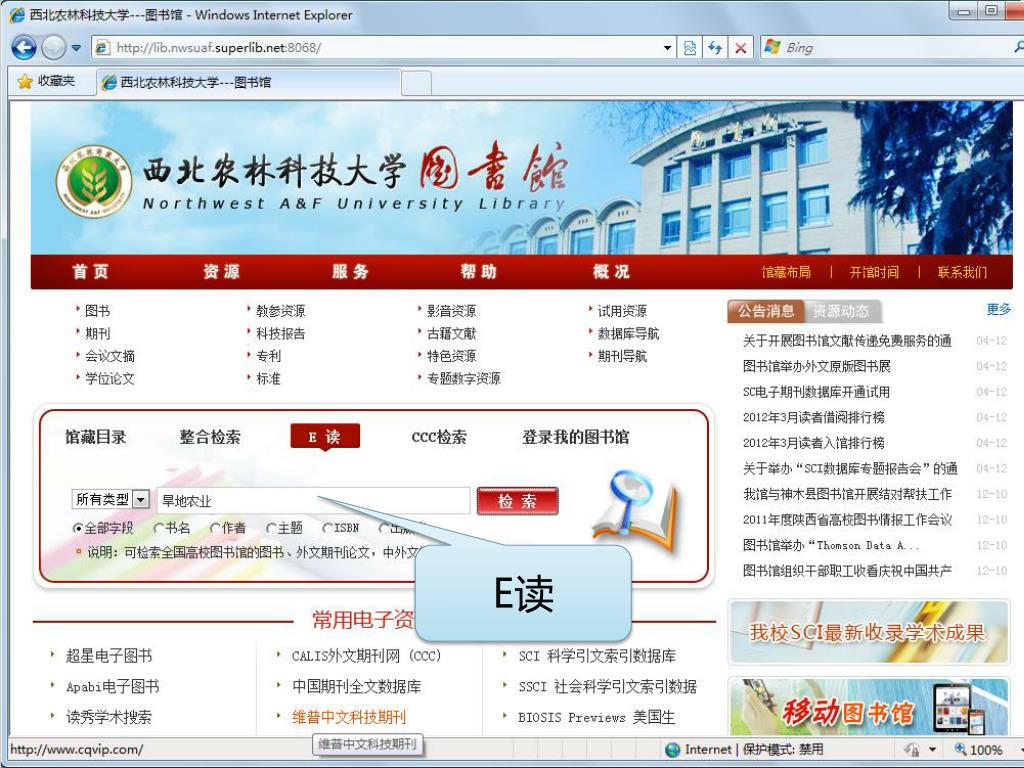This screenshot has height=768, width=1024.
Task: Open the 读秀学术搜索 link
Action: [108, 717]
